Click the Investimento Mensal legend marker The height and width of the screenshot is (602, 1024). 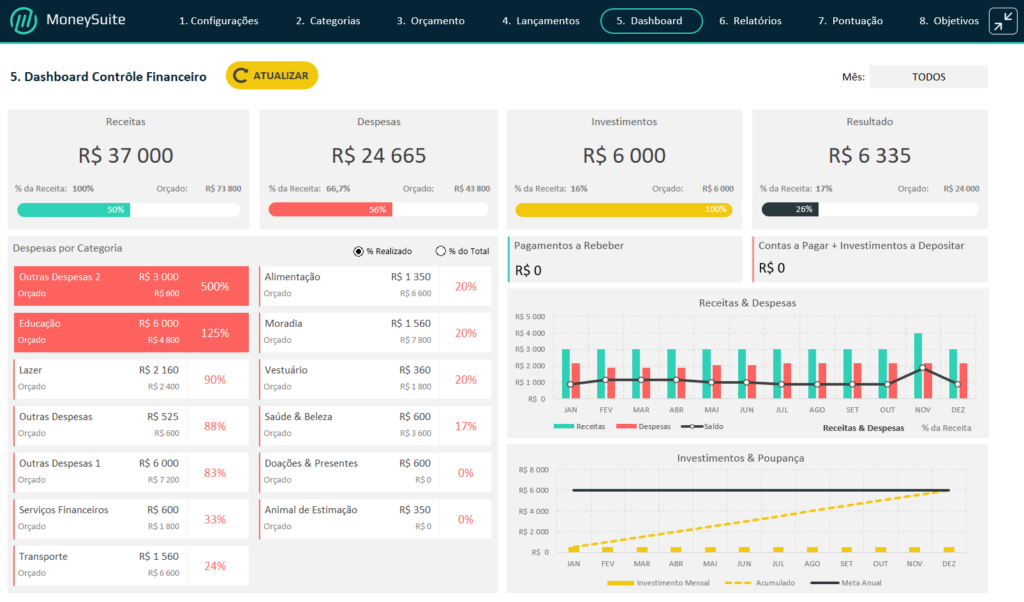tap(620, 583)
